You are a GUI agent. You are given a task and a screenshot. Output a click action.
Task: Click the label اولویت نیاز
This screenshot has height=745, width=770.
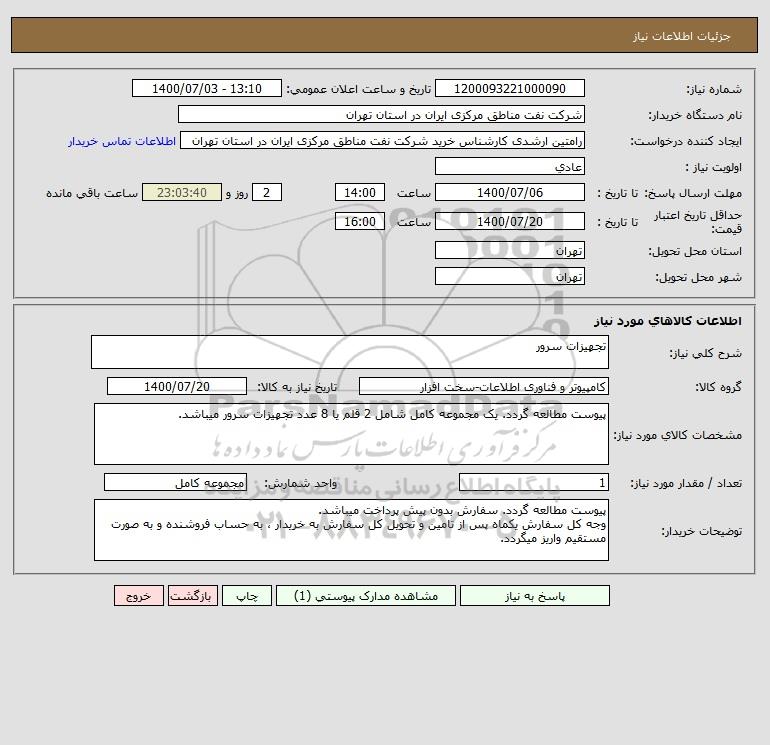(713, 167)
